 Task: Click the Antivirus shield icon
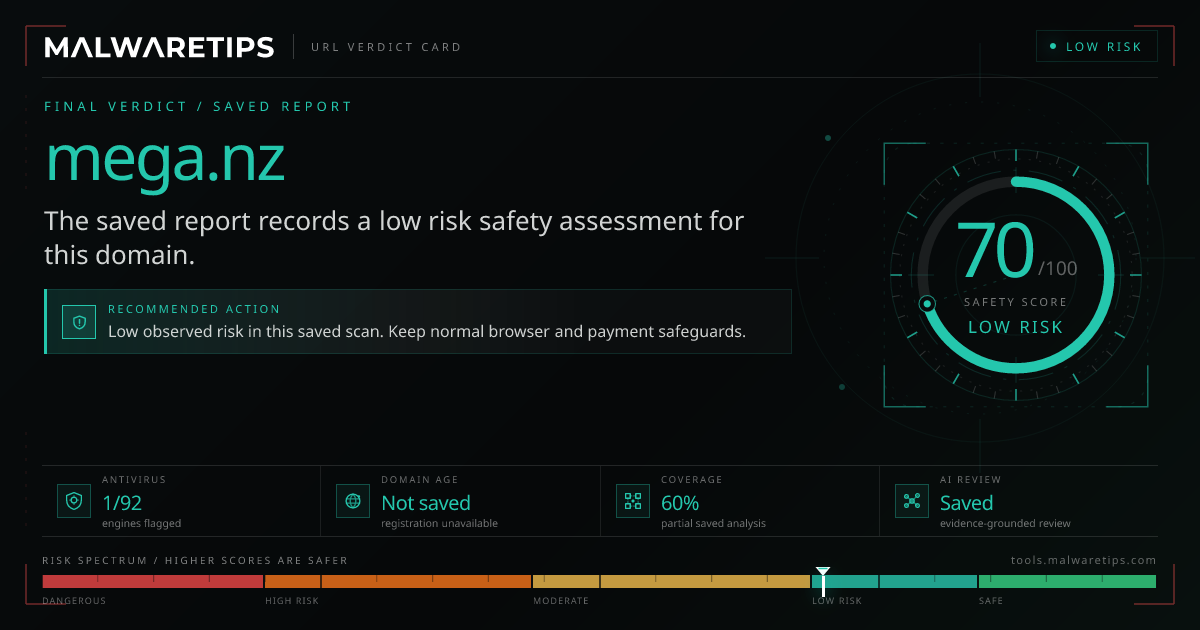(x=73, y=501)
